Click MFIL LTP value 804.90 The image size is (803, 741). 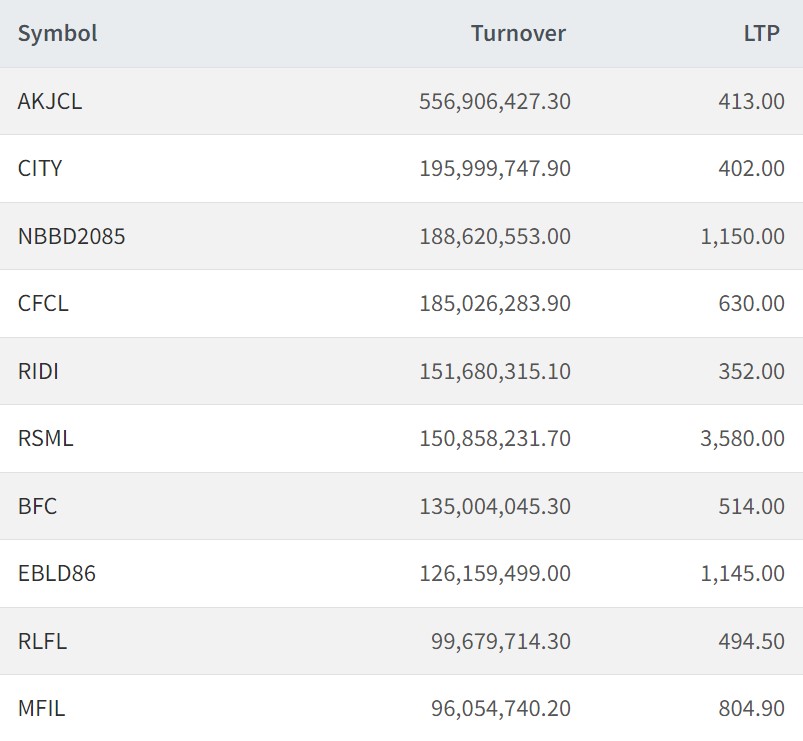(x=752, y=708)
